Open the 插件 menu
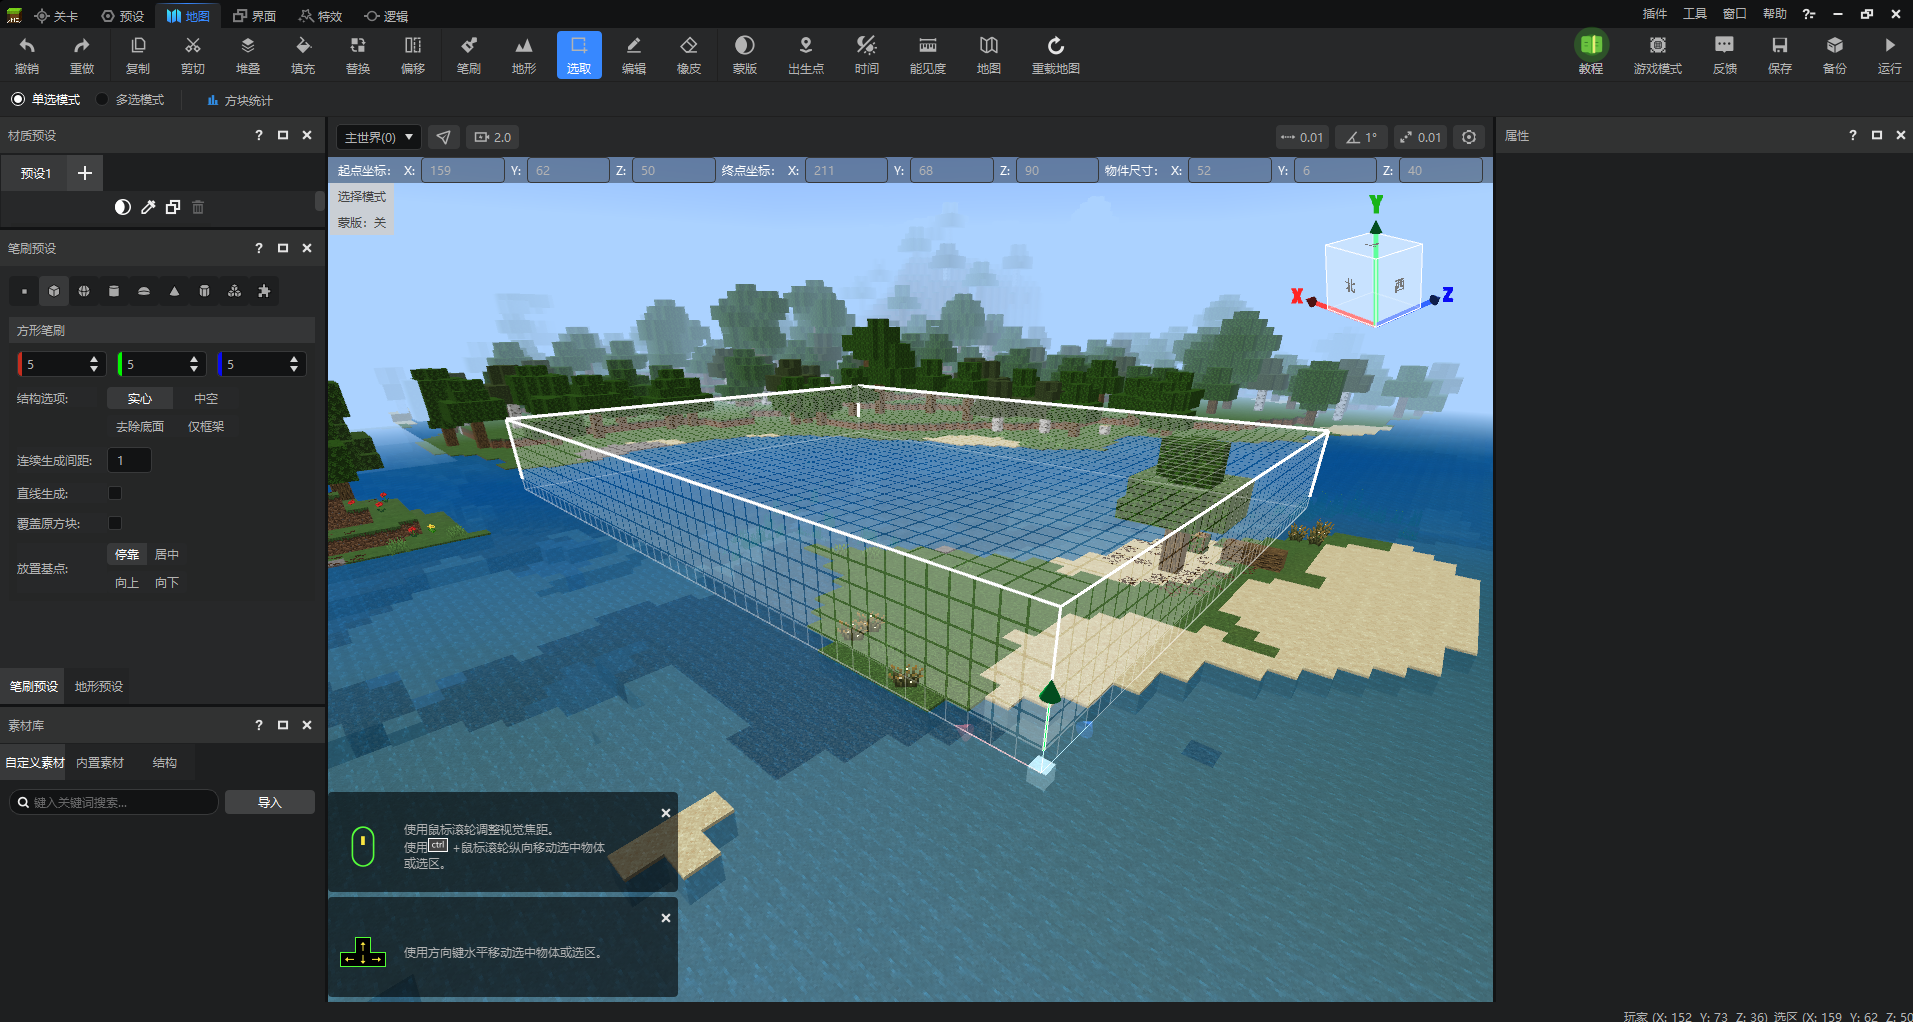 point(1655,14)
